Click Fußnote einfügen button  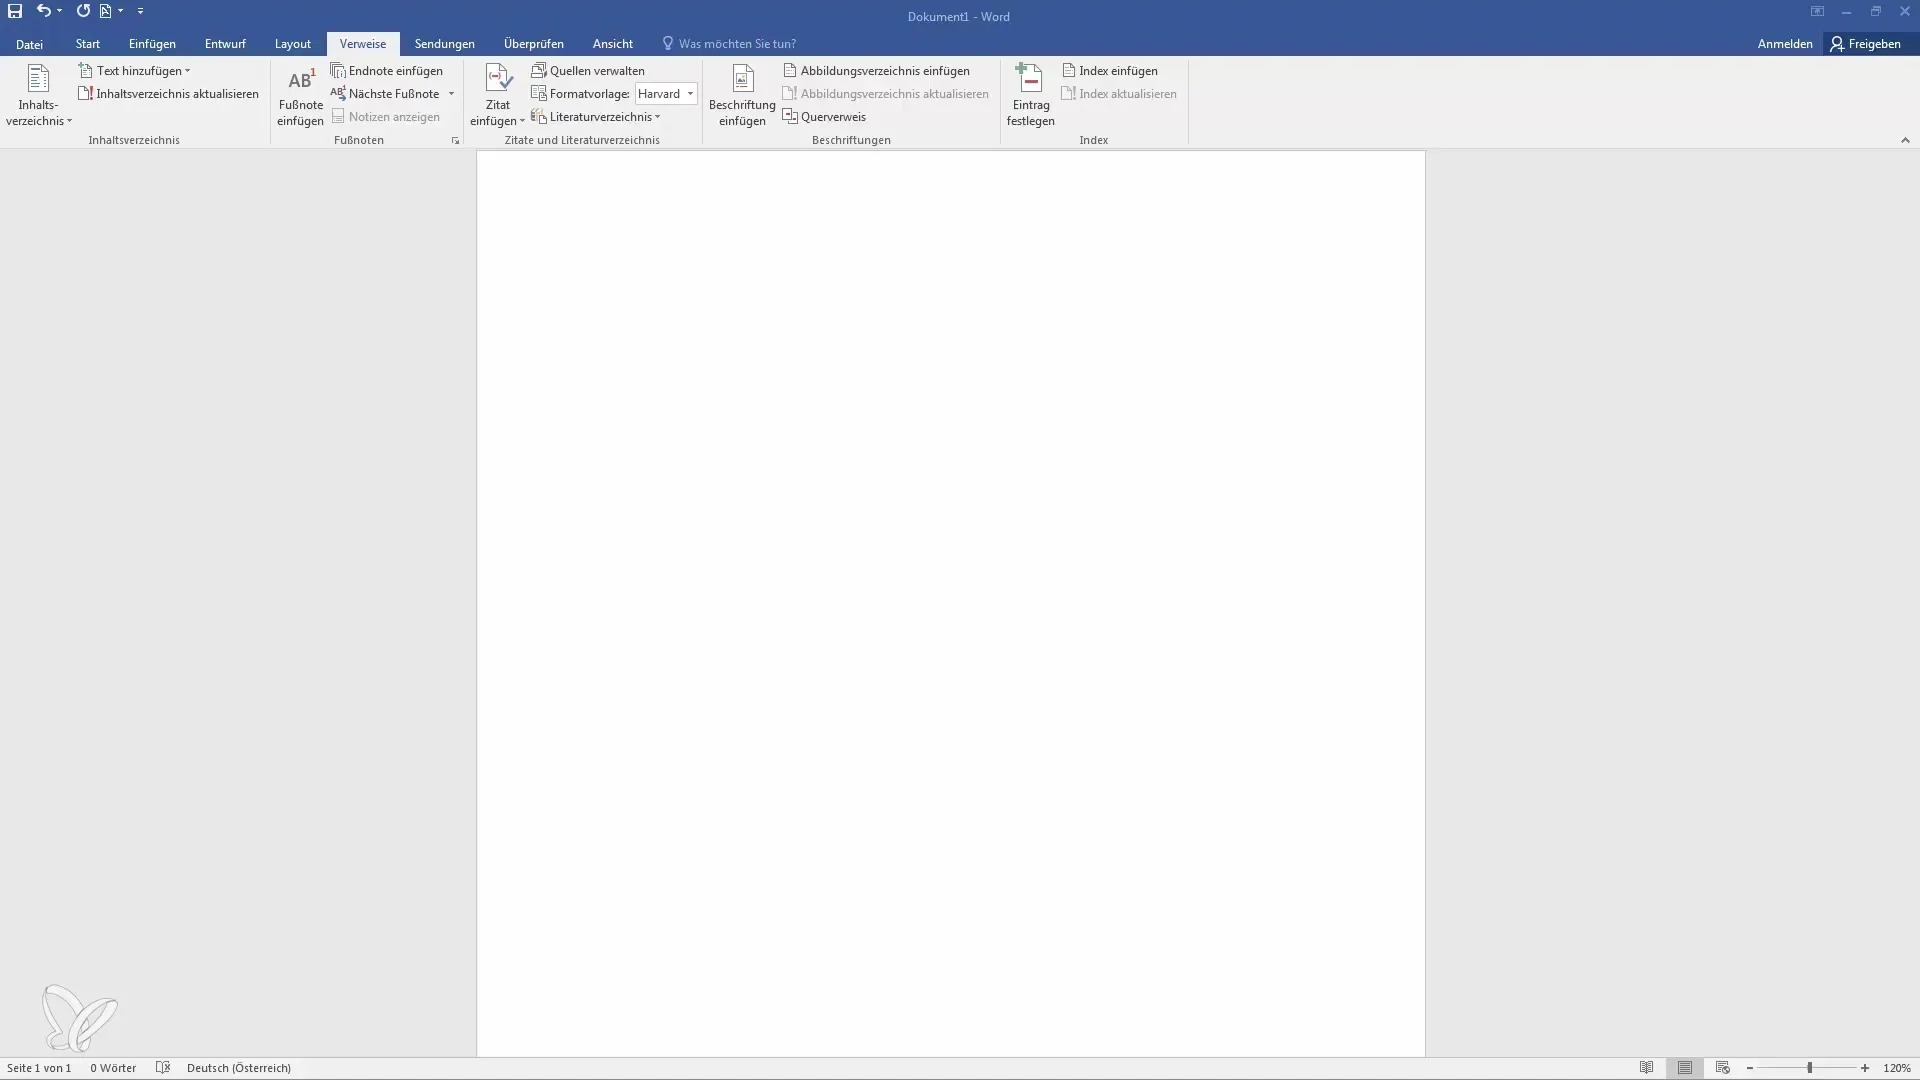[x=300, y=96]
